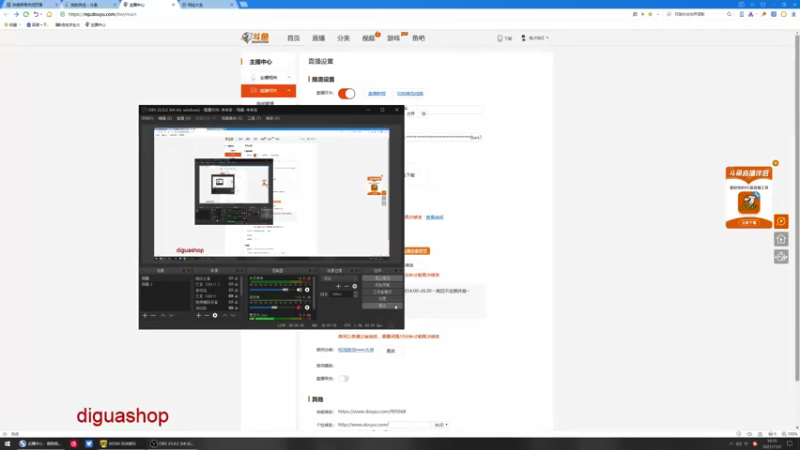
Task: Remove selected source with minus icon in OBS
Action: (x=207, y=315)
